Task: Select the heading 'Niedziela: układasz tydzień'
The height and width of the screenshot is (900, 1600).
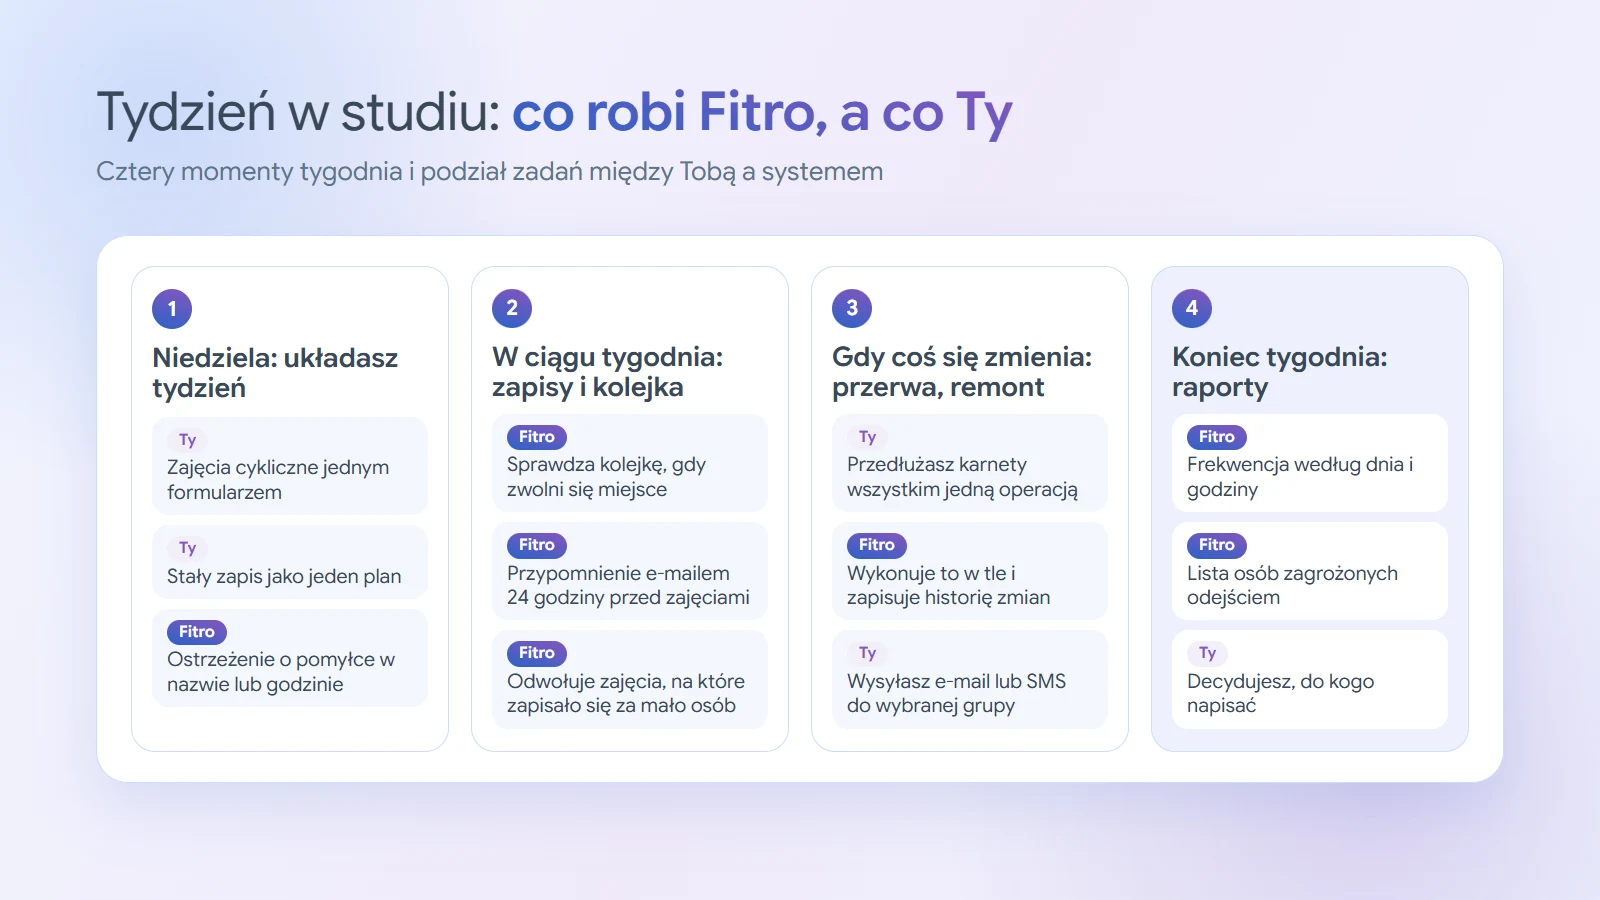Action: click(275, 373)
